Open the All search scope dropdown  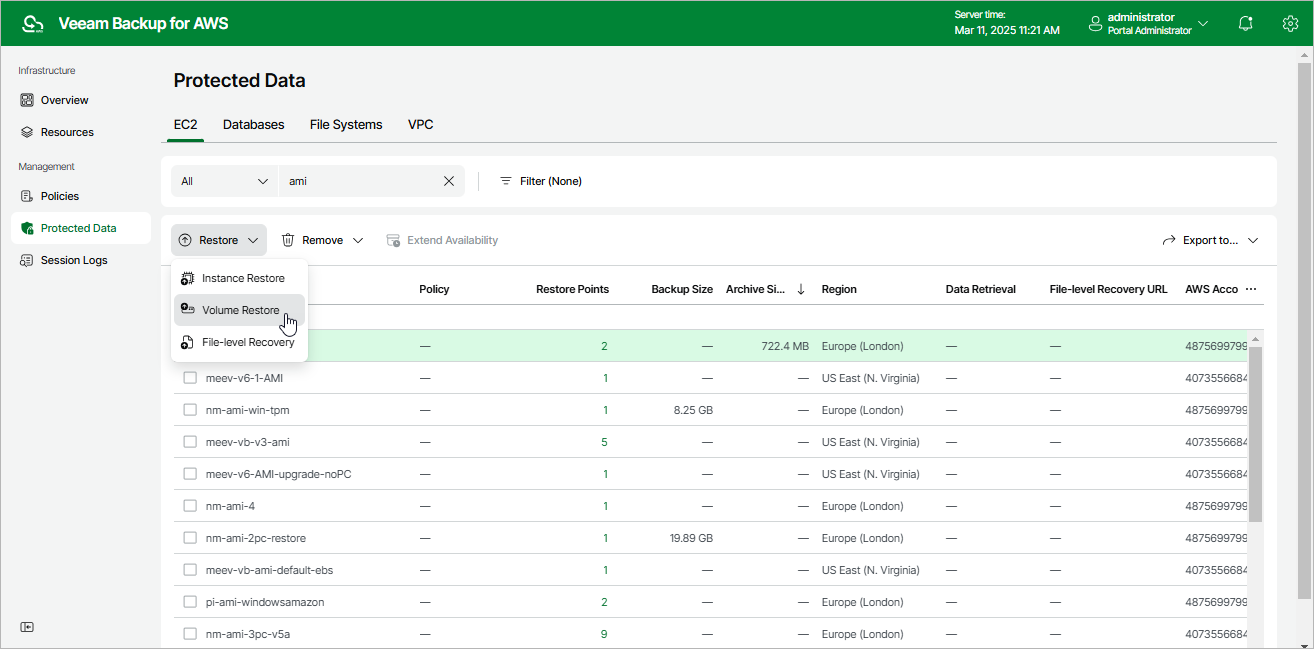tap(224, 181)
